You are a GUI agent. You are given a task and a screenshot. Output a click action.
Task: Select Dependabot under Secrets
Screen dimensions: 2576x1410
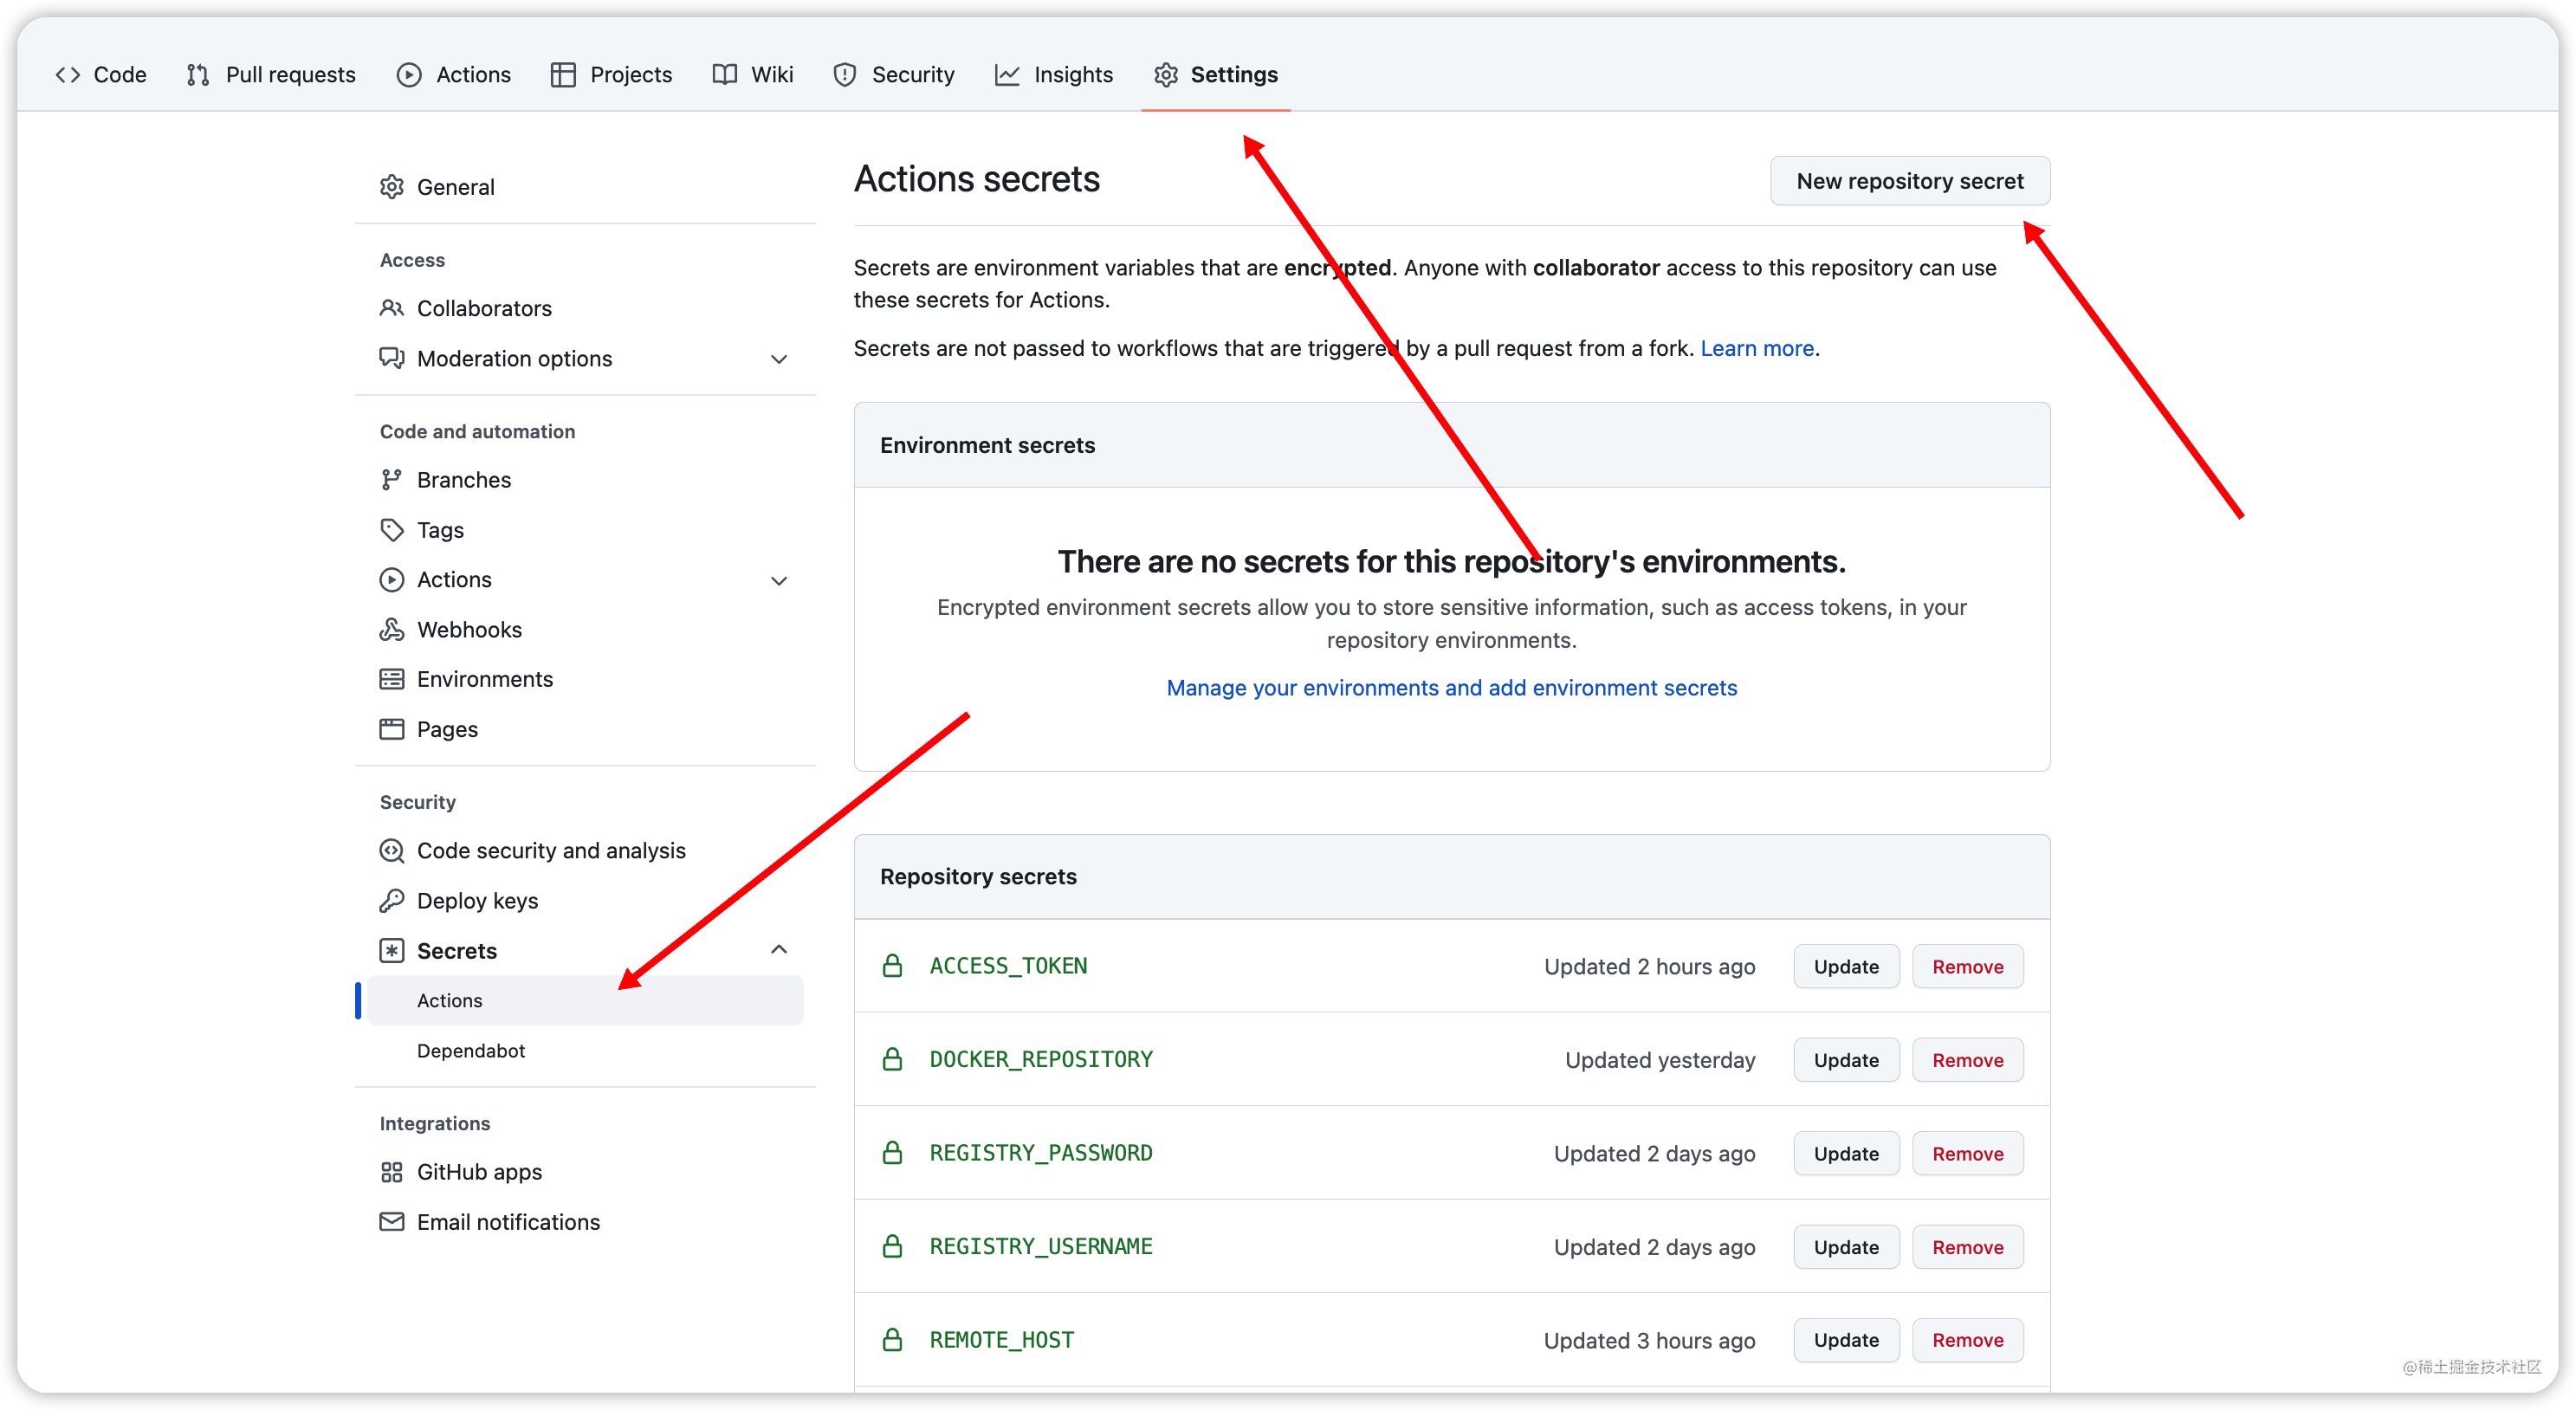585,1051
